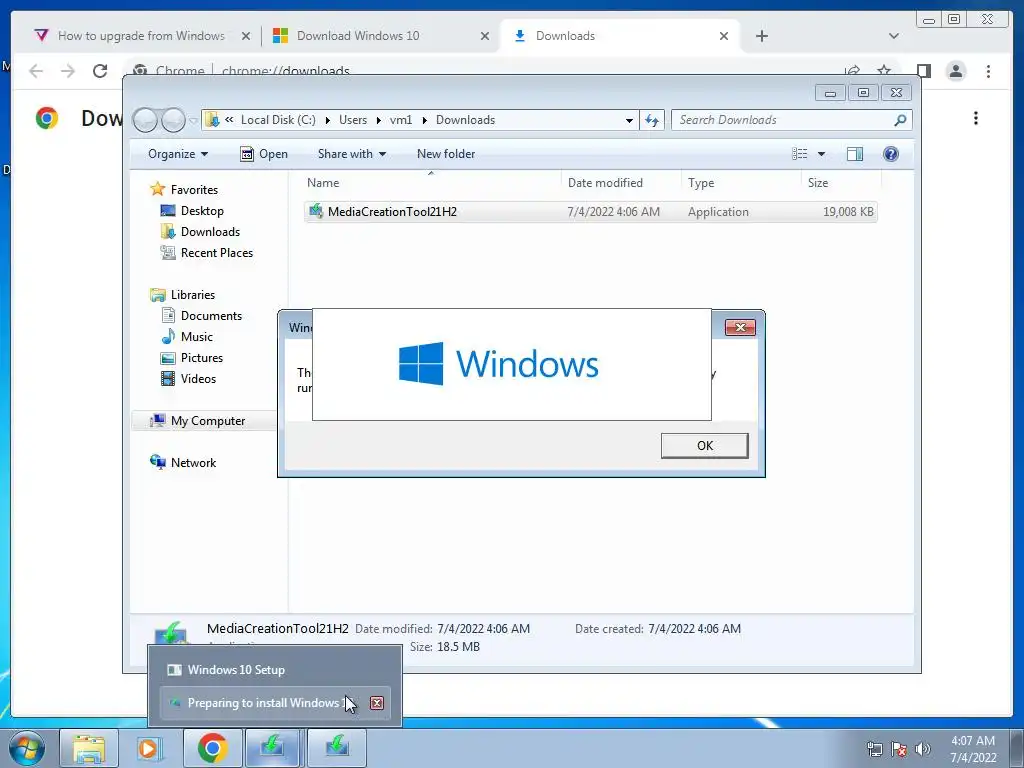This screenshot has width=1024, height=768.
Task: Change view using the views icon
Action: (x=799, y=154)
